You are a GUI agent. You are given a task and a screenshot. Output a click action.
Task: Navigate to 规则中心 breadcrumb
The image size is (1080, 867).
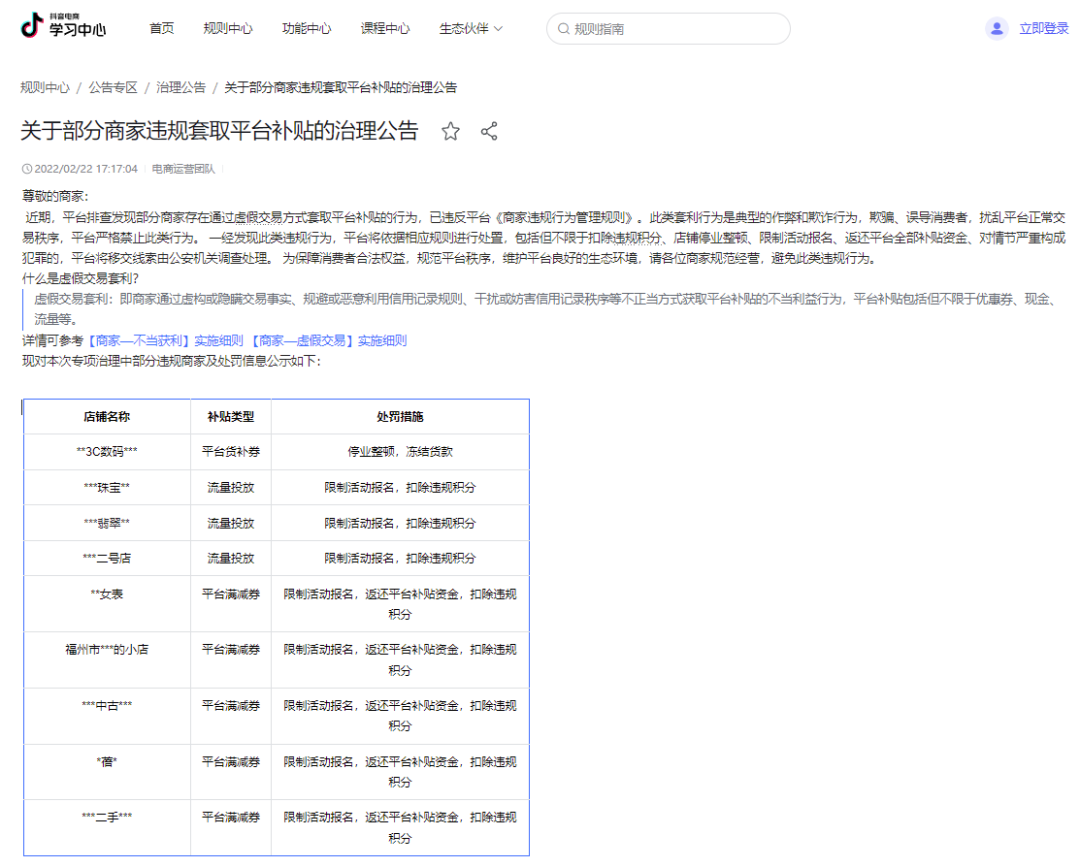point(45,87)
